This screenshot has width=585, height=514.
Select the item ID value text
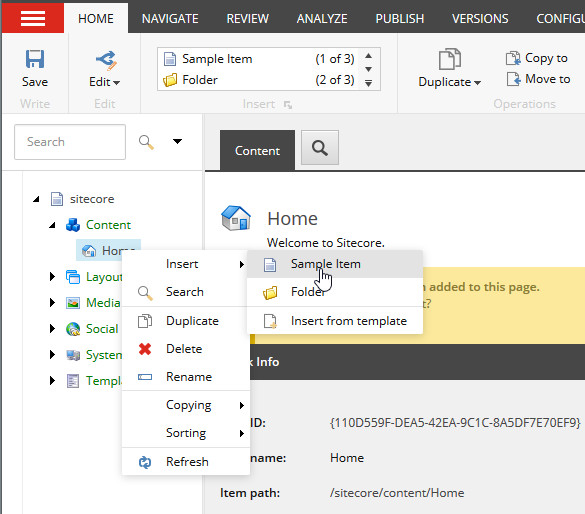point(455,423)
